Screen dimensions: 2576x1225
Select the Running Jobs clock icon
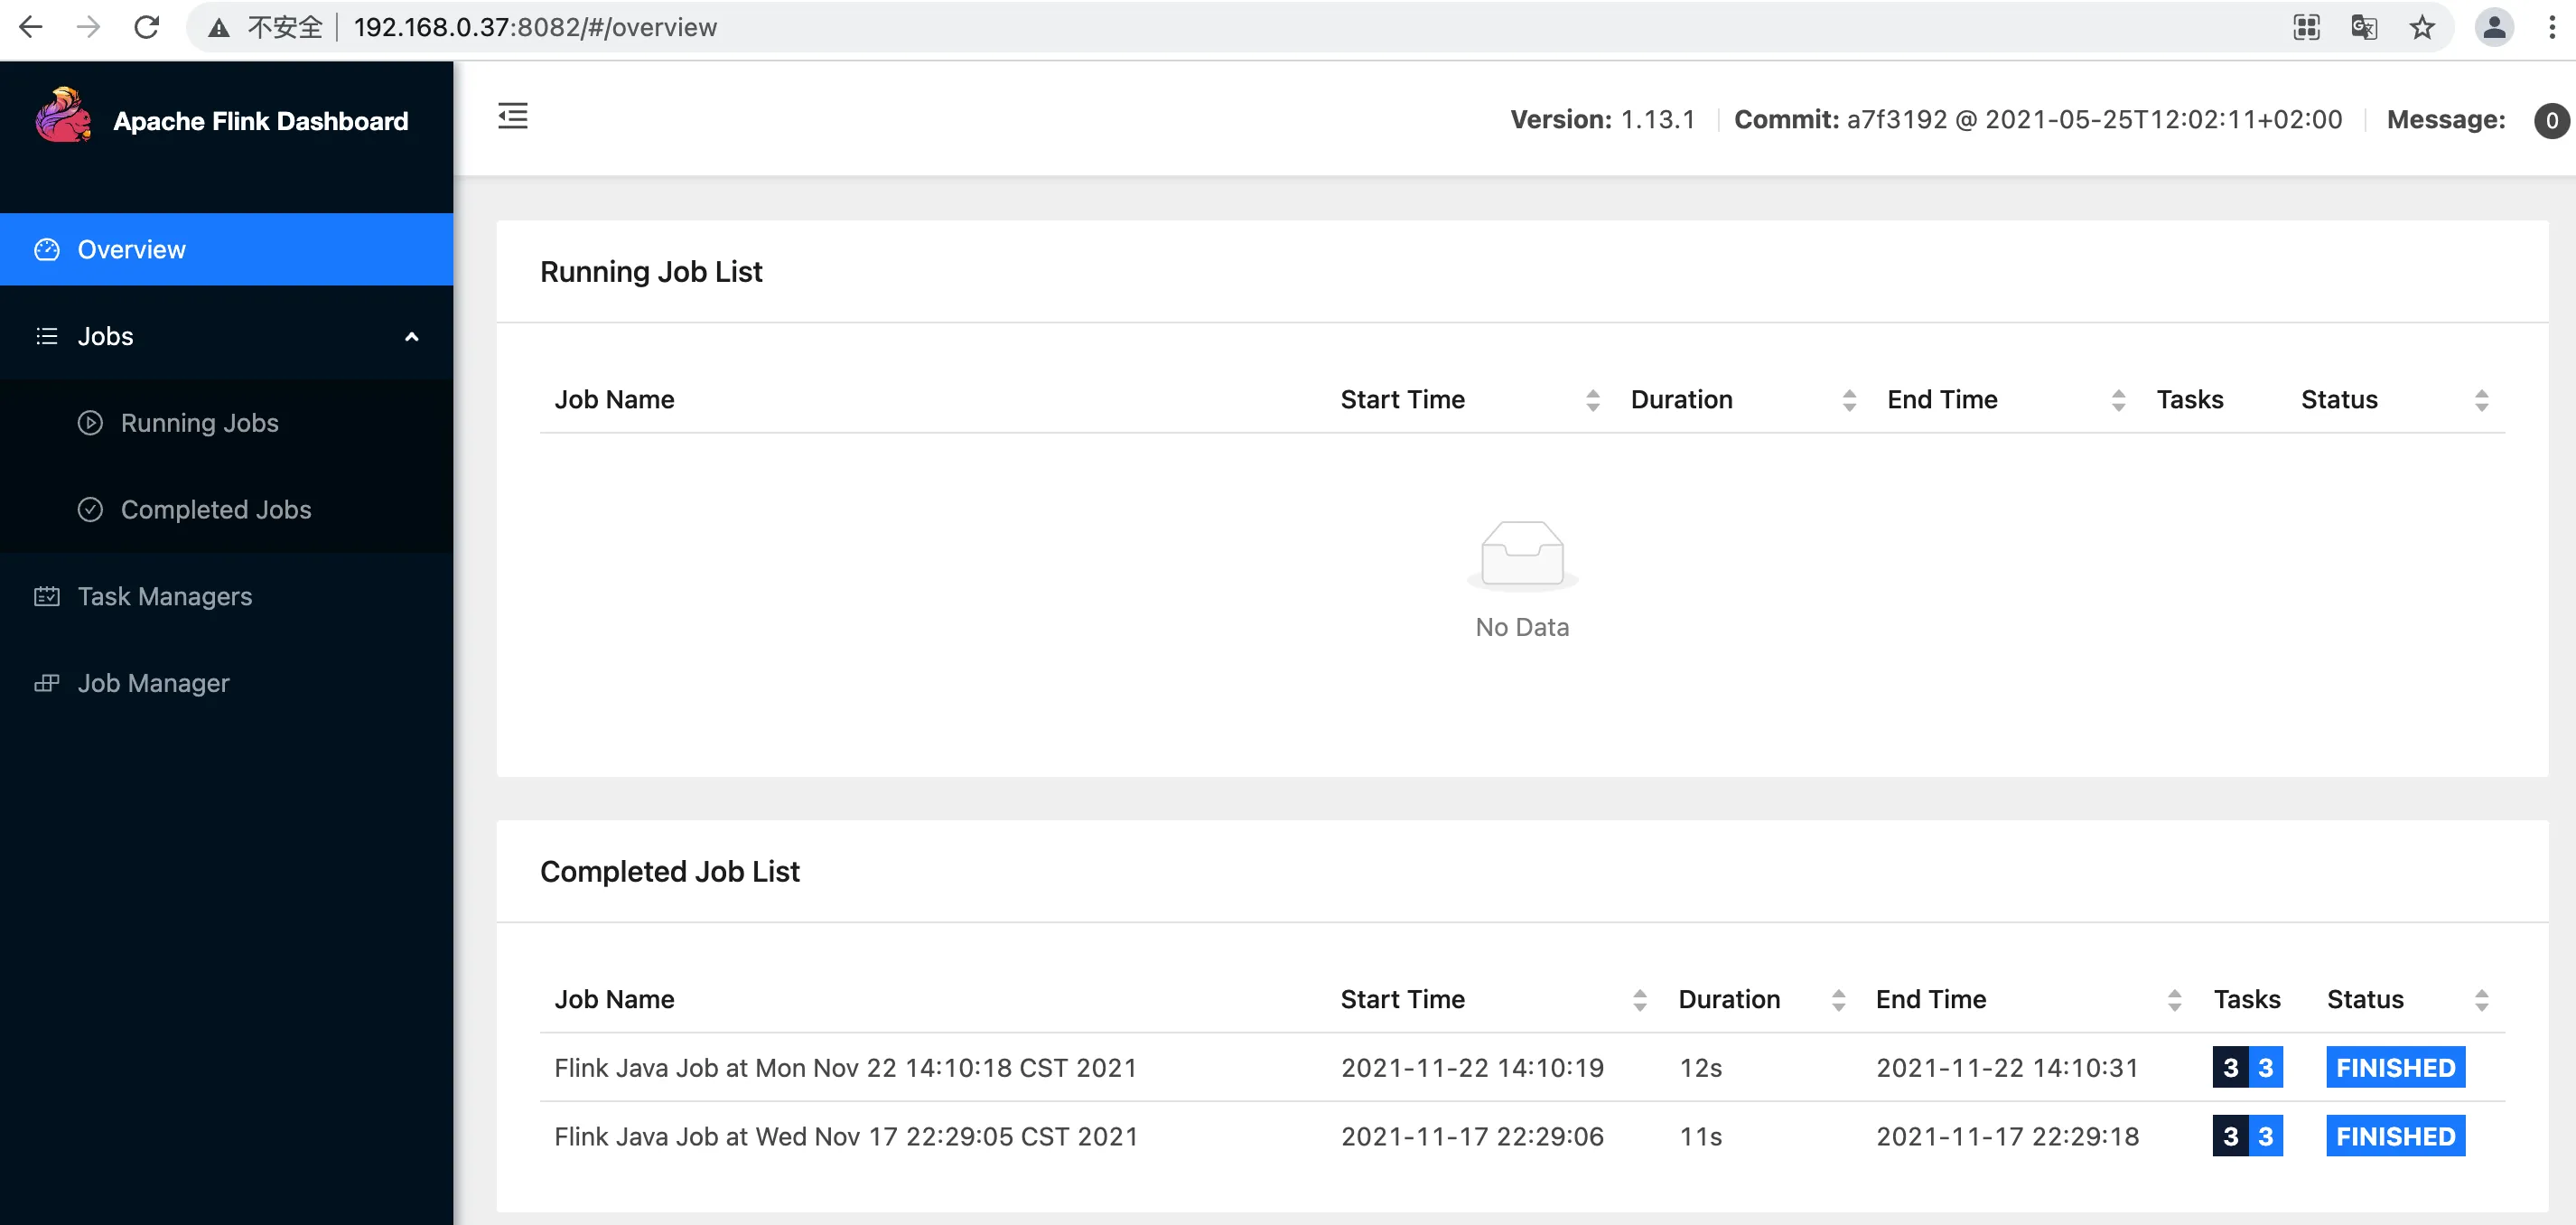(x=92, y=424)
